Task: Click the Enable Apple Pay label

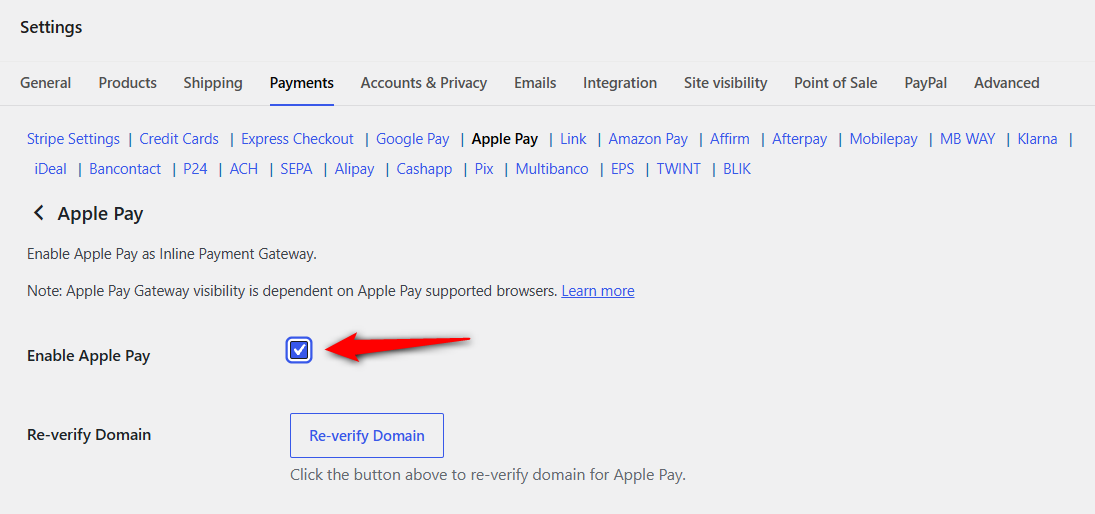Action: pyautogui.click(x=89, y=355)
